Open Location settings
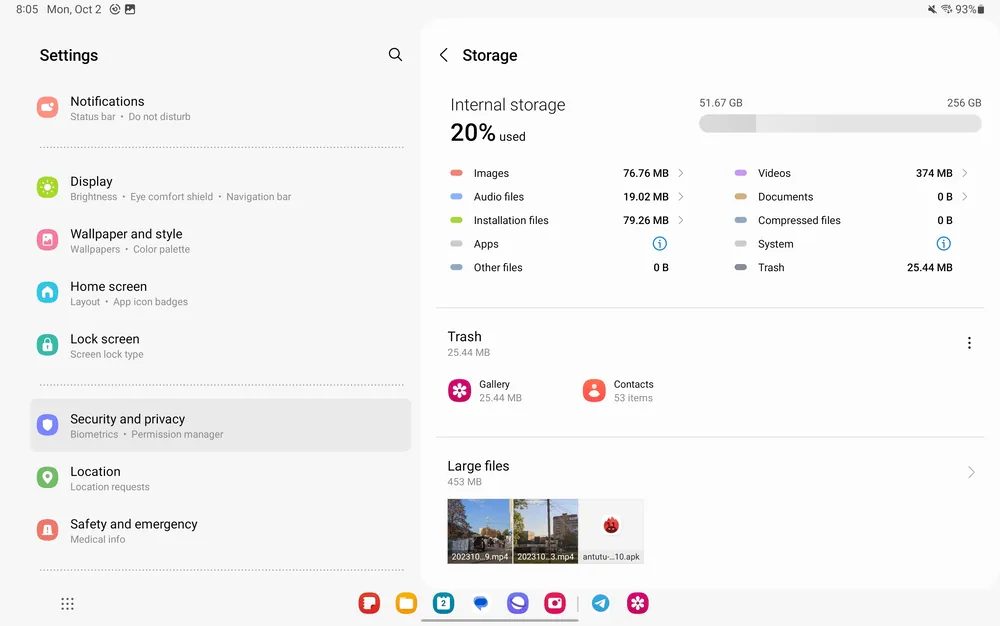 pos(220,477)
